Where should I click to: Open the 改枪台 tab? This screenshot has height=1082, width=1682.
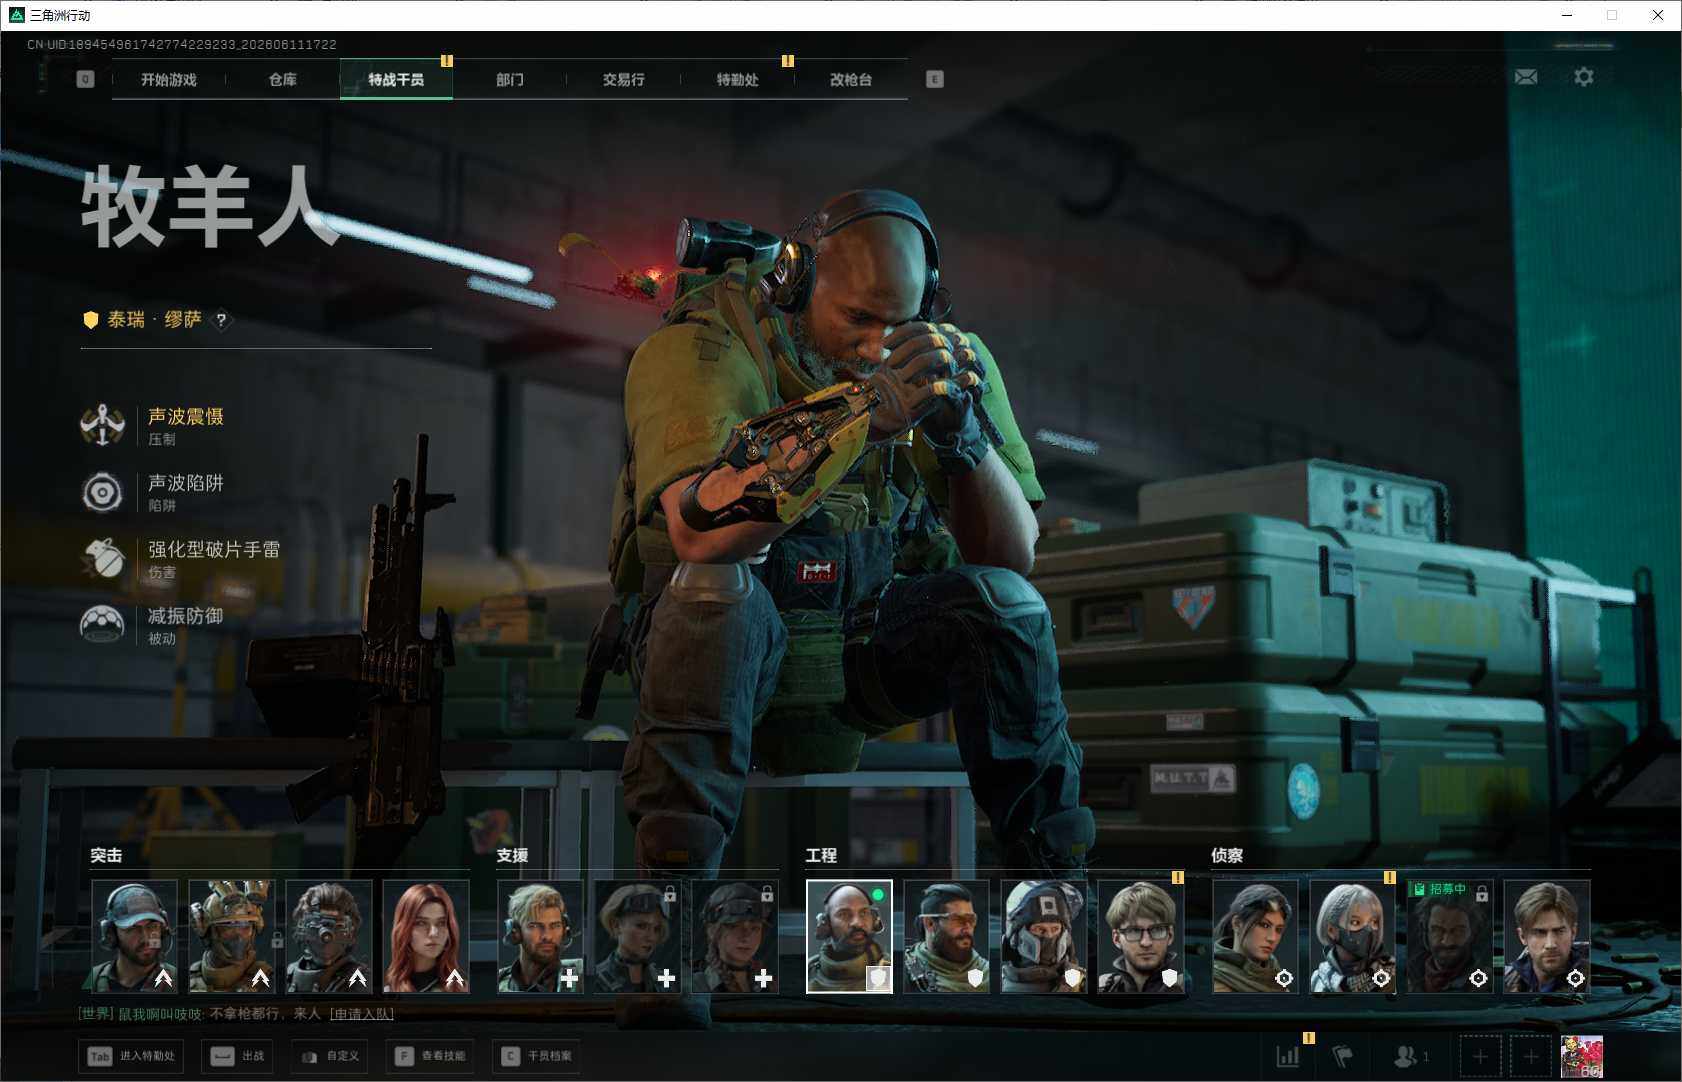click(x=851, y=79)
